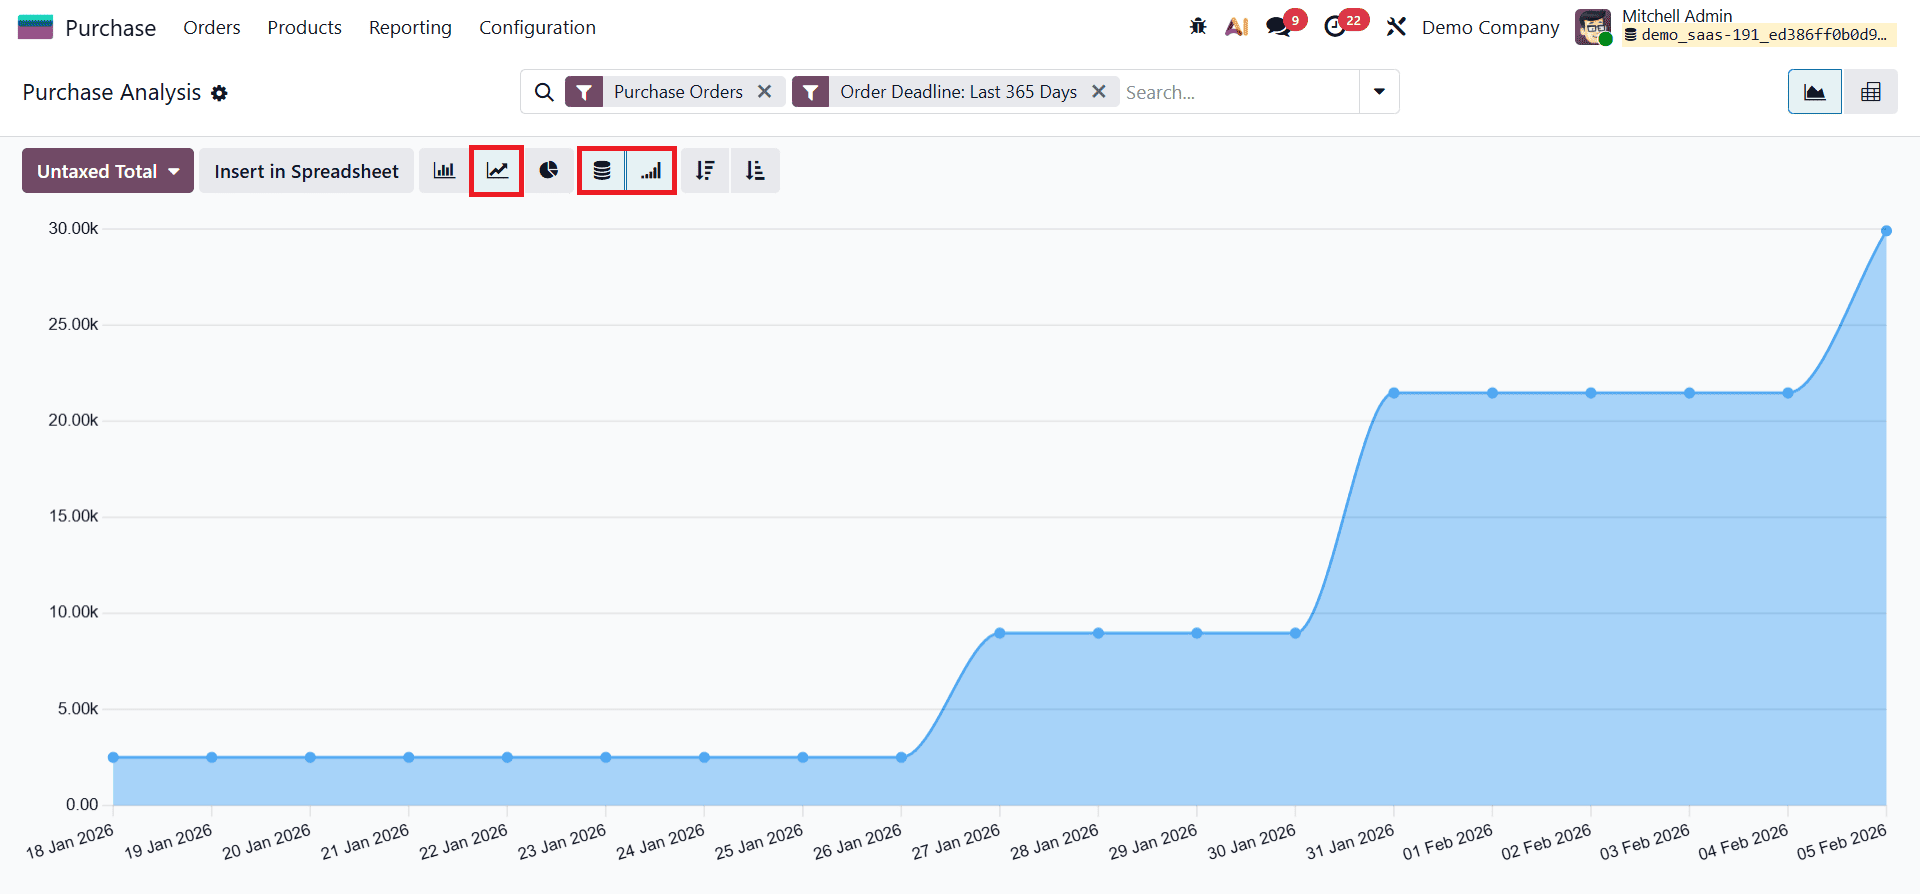Click the 15.00k axis label
Viewport: 1920px width, 894px height.
(x=73, y=516)
